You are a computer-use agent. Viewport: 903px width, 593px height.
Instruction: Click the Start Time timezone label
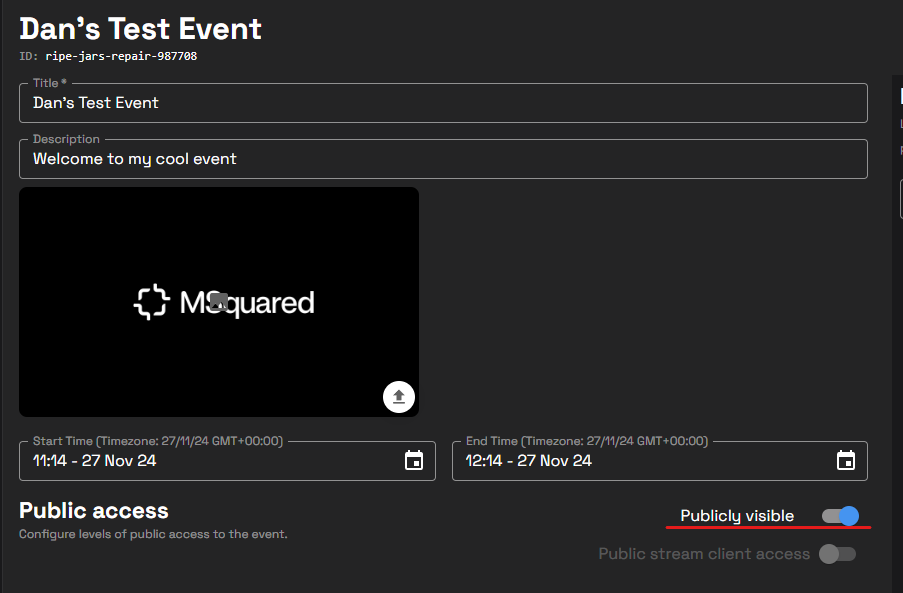(158, 441)
